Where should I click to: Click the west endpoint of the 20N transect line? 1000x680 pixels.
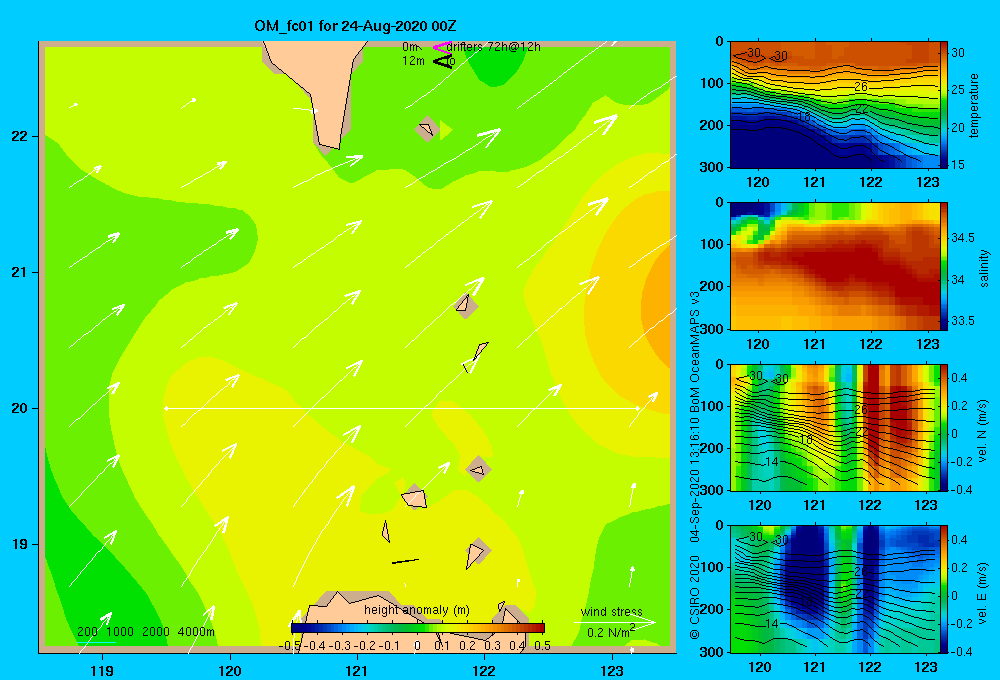[166, 408]
